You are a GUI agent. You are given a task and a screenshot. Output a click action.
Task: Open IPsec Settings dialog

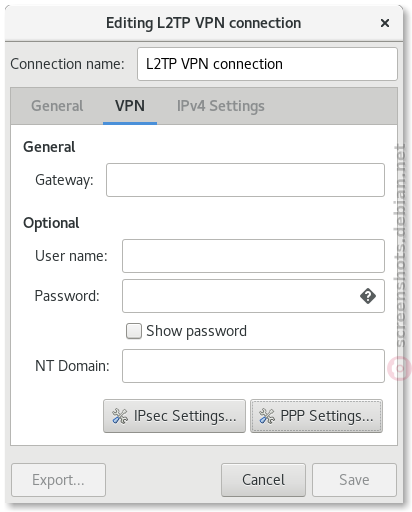[x=174, y=416]
